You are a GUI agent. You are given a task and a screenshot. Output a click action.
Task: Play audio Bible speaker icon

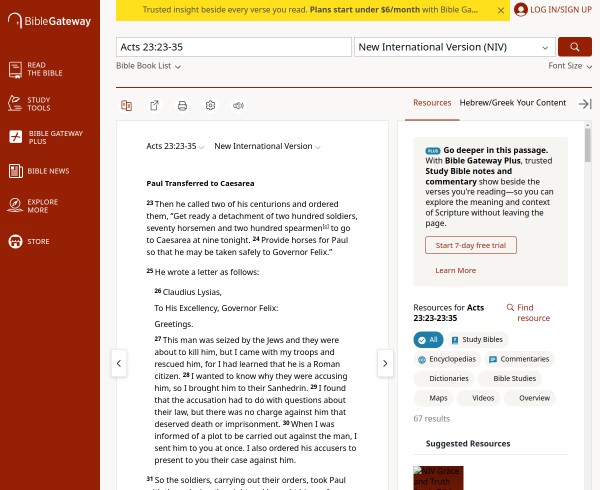point(238,106)
